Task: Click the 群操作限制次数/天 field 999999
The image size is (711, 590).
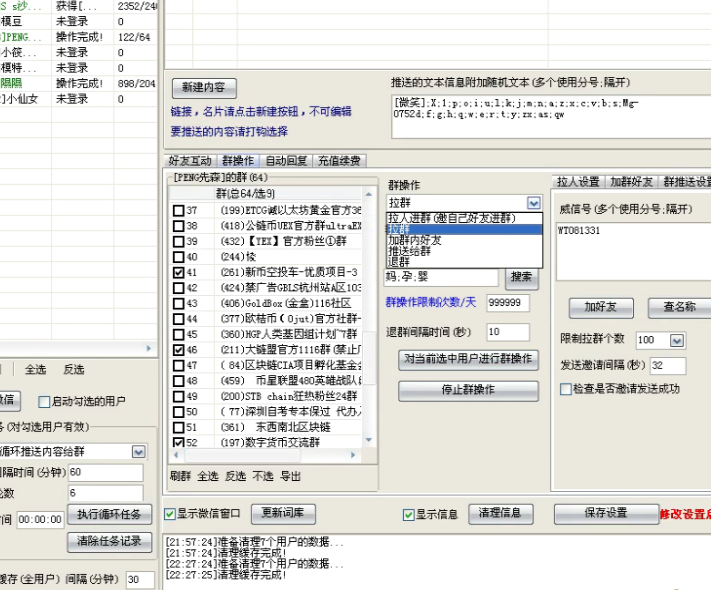Action: (x=508, y=303)
